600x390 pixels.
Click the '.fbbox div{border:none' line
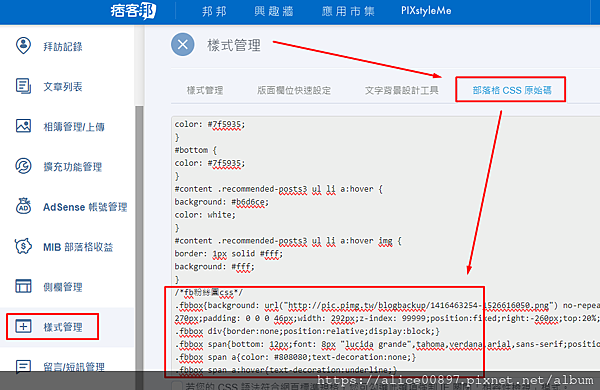point(308,331)
